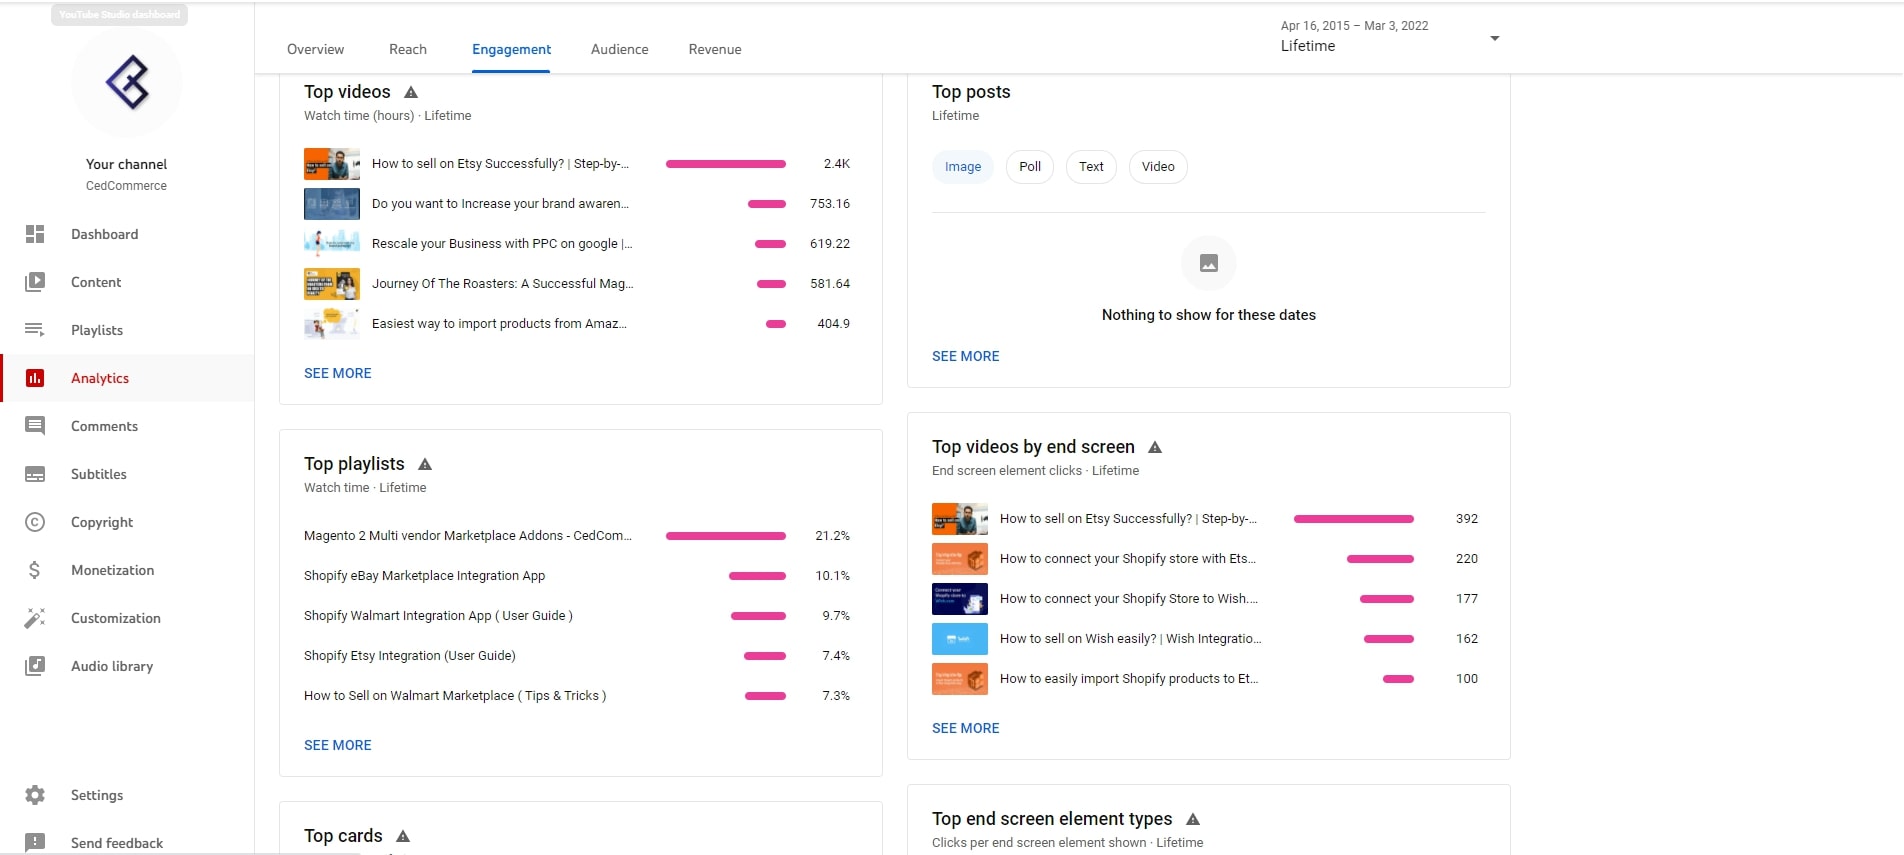The width and height of the screenshot is (1904, 855).
Task: Open 'Shopify eBay Marketplace Integration App' playlist
Action: (424, 576)
